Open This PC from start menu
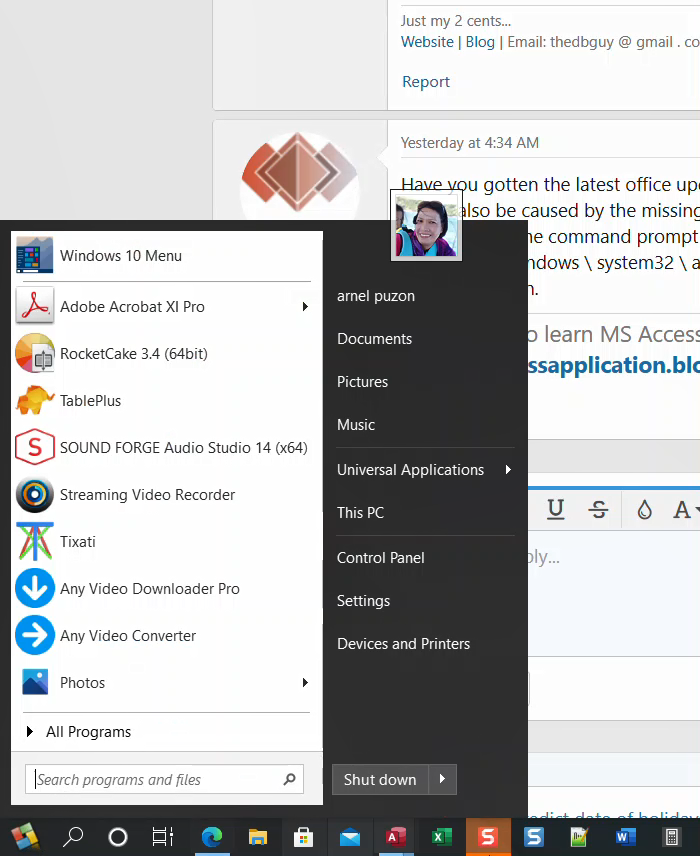The height and width of the screenshot is (856, 700). pos(360,513)
